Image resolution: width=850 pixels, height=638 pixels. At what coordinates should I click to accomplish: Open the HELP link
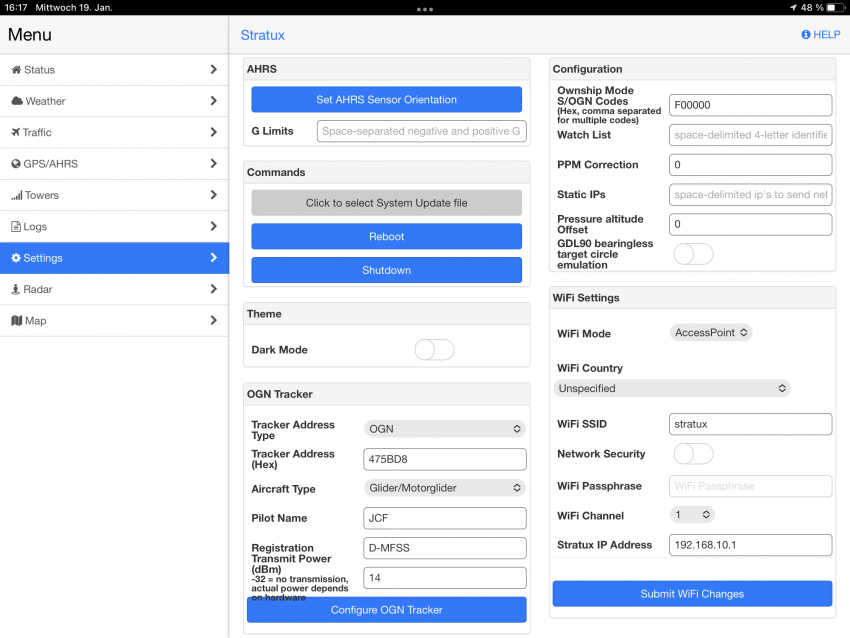coord(821,35)
